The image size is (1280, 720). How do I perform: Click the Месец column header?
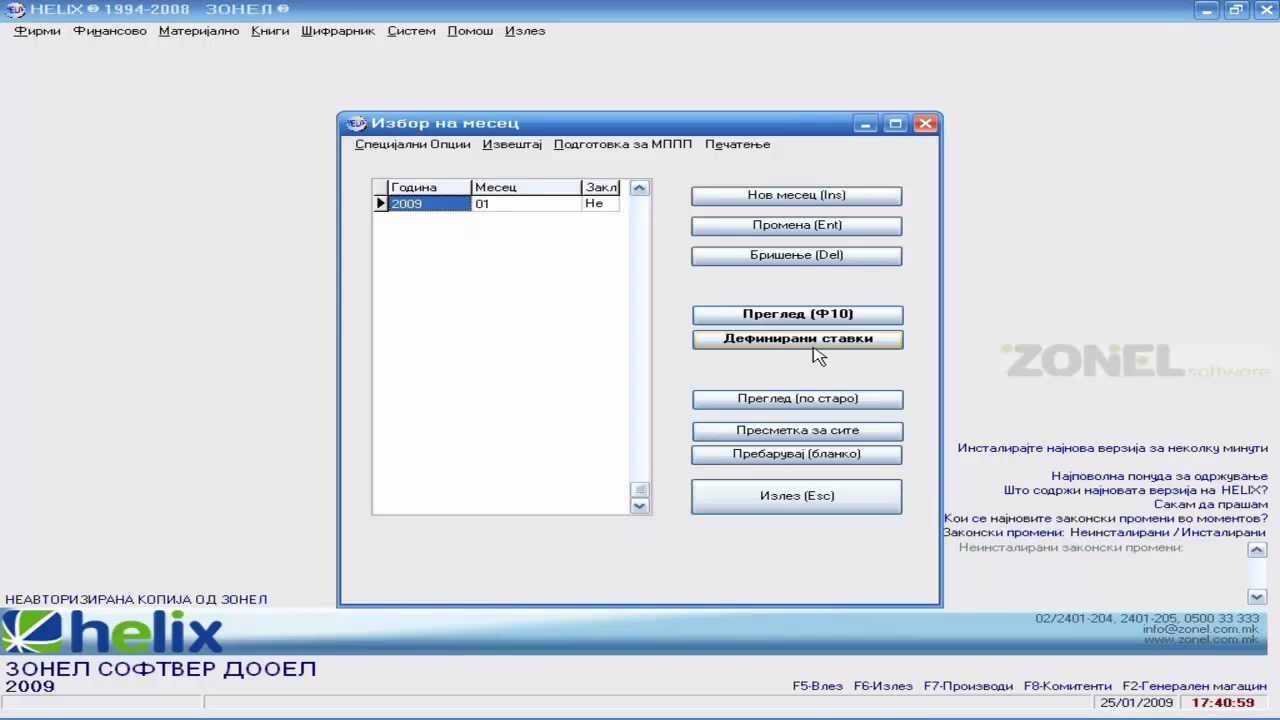point(526,188)
